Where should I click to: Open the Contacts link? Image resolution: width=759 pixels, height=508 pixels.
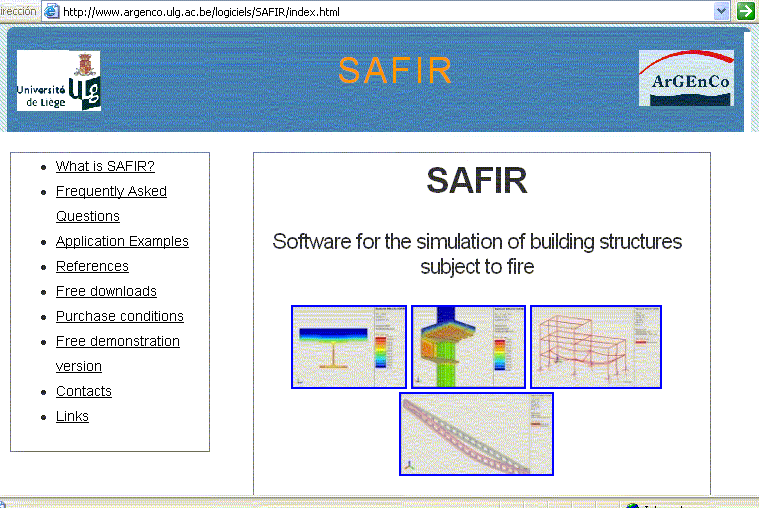84,391
